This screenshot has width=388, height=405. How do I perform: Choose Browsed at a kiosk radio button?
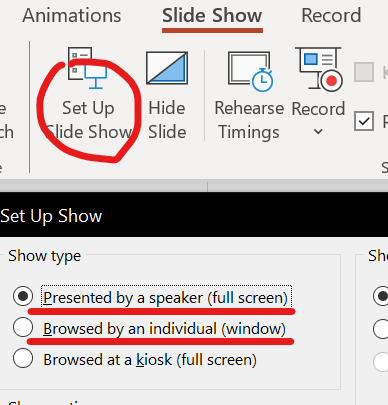[23, 358]
